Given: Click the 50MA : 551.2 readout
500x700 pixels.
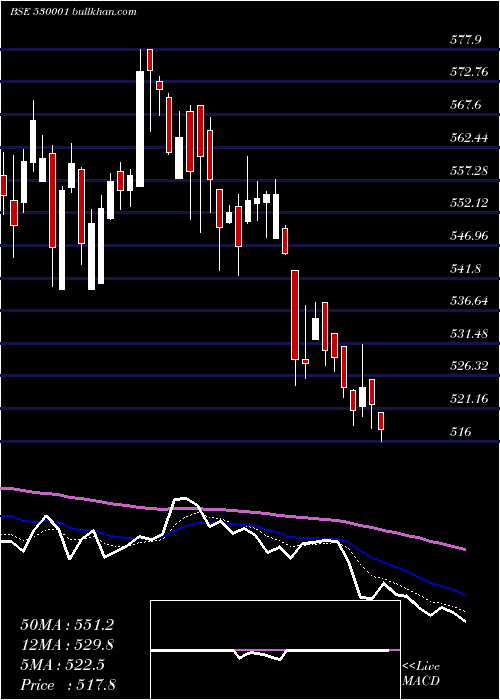Looking at the screenshot, I should point(67,625).
